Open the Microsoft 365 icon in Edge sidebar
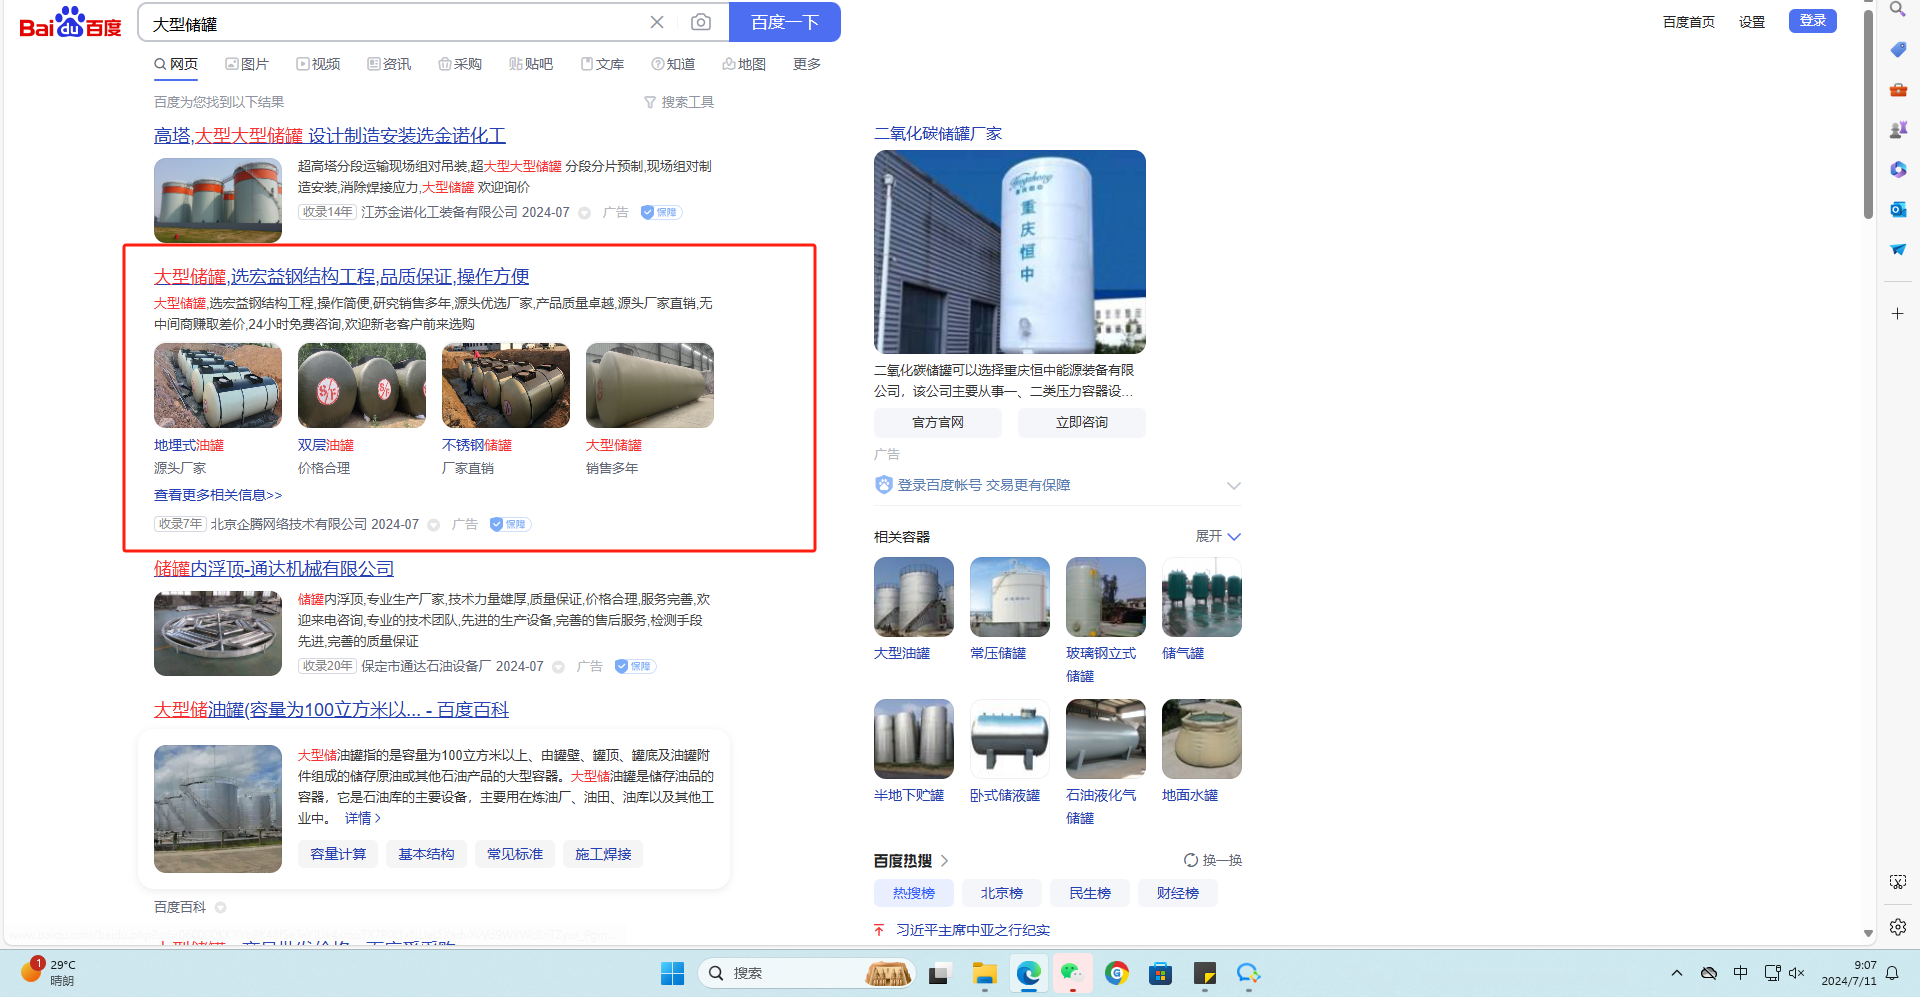This screenshot has width=1920, height=997. tap(1897, 169)
